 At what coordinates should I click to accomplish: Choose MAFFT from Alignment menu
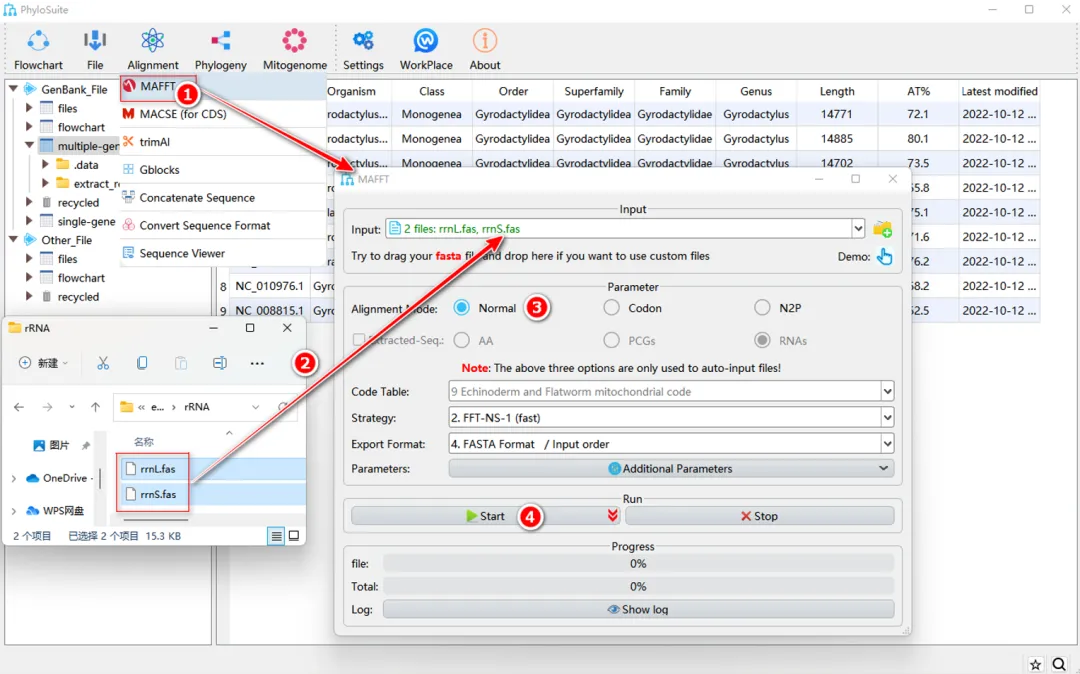point(157,86)
